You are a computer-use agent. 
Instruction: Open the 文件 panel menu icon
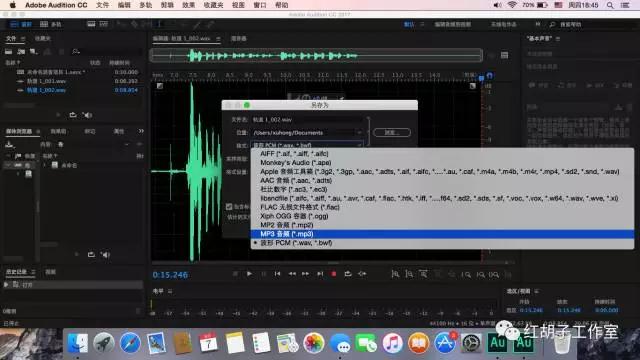pyautogui.click(x=23, y=38)
